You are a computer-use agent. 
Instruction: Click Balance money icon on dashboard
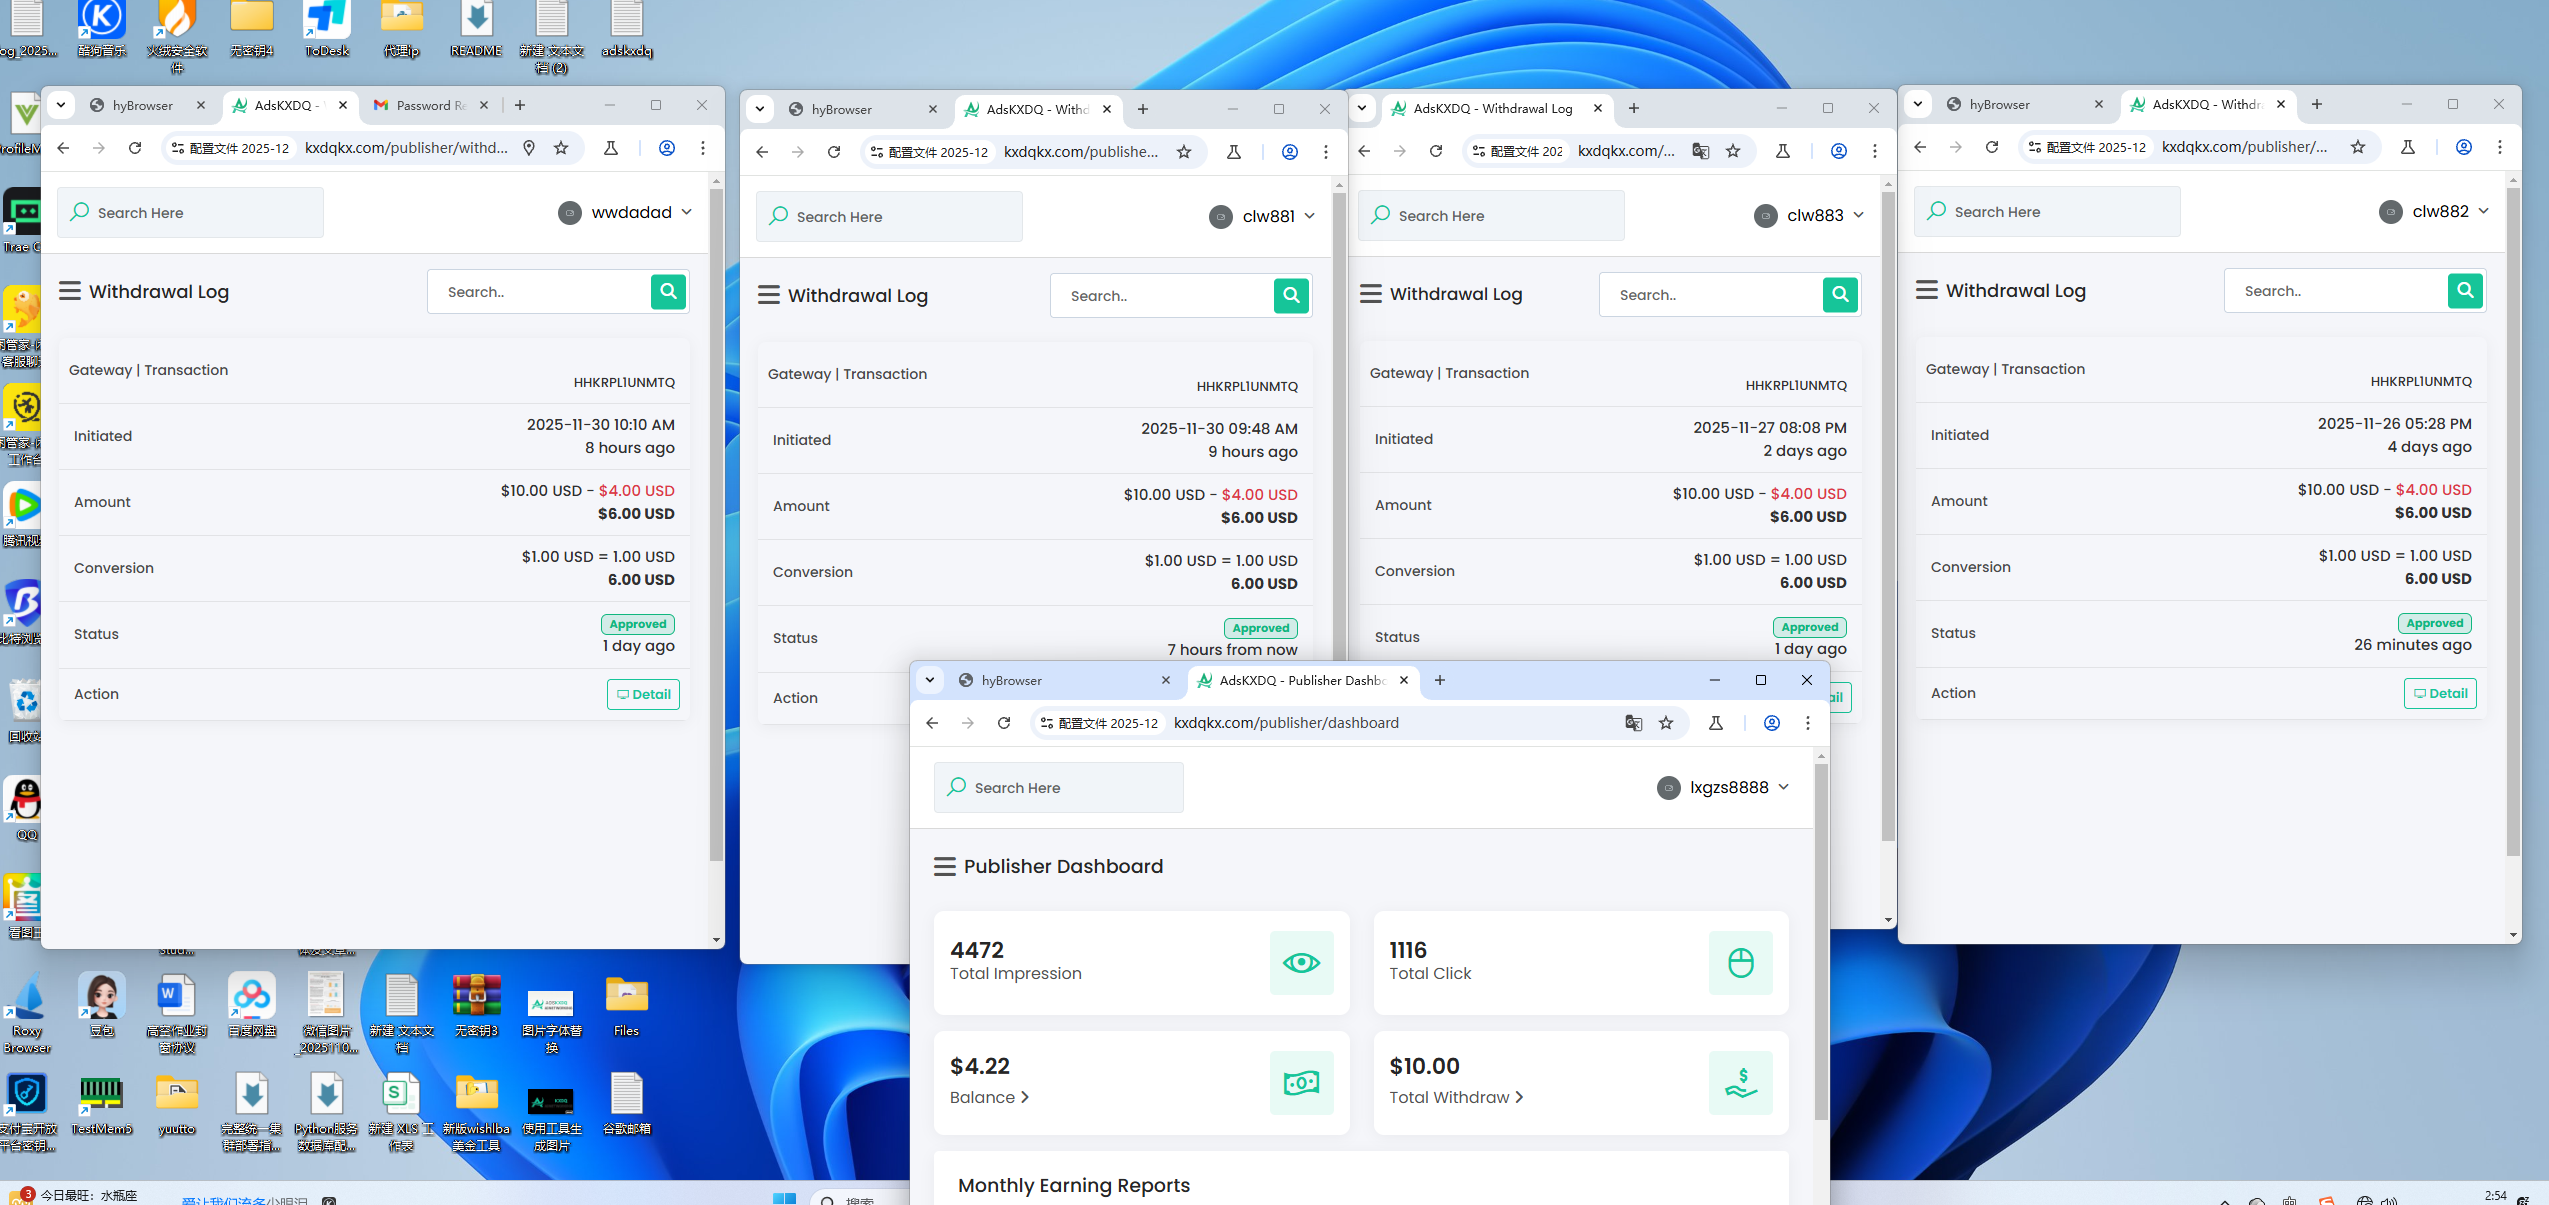1301,1083
